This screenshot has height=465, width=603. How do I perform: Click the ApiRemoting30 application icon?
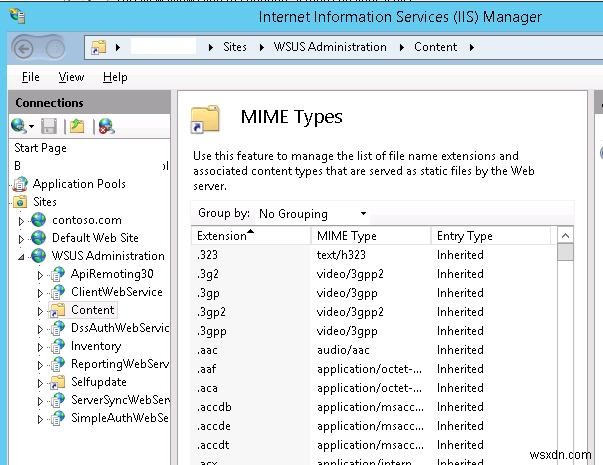click(58, 274)
